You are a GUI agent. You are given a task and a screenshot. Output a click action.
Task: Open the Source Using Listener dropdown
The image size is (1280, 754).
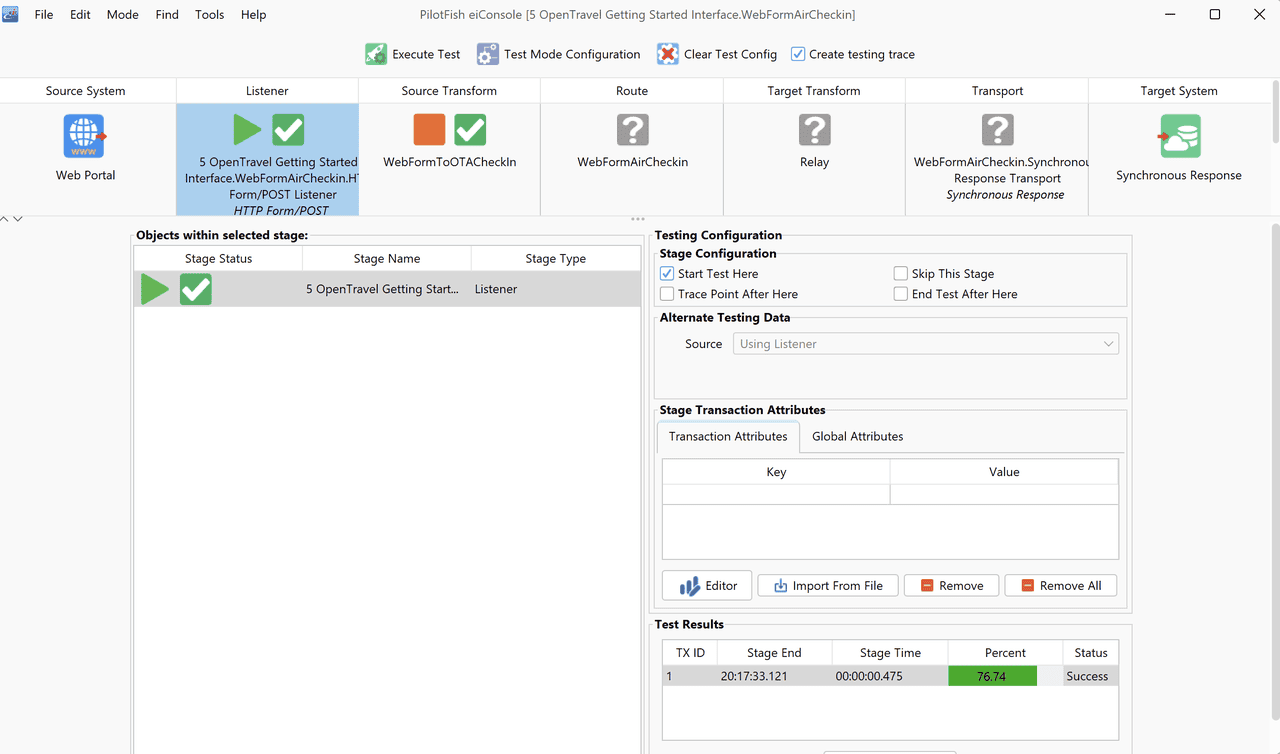pos(926,344)
